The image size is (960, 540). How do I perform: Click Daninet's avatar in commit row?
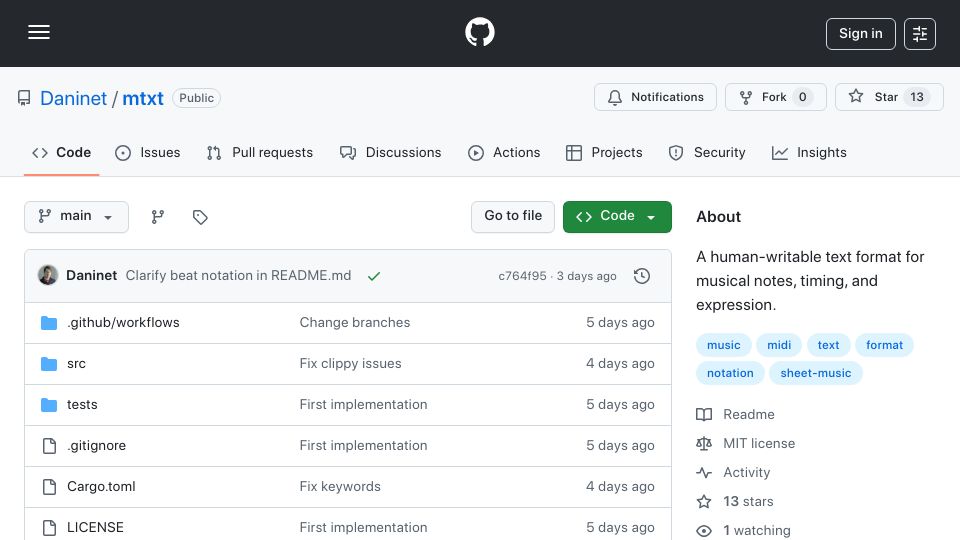pos(48,276)
